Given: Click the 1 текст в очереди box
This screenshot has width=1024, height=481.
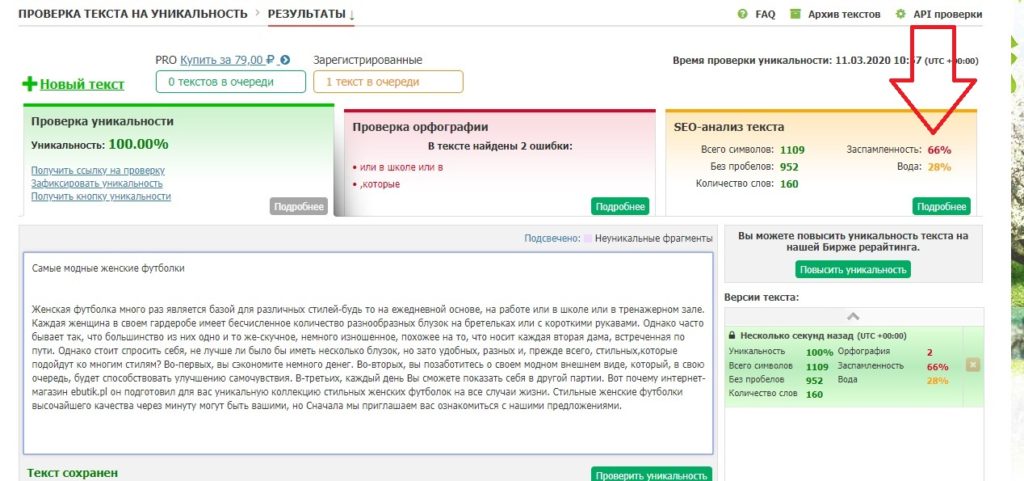Looking at the screenshot, I should 388,82.
